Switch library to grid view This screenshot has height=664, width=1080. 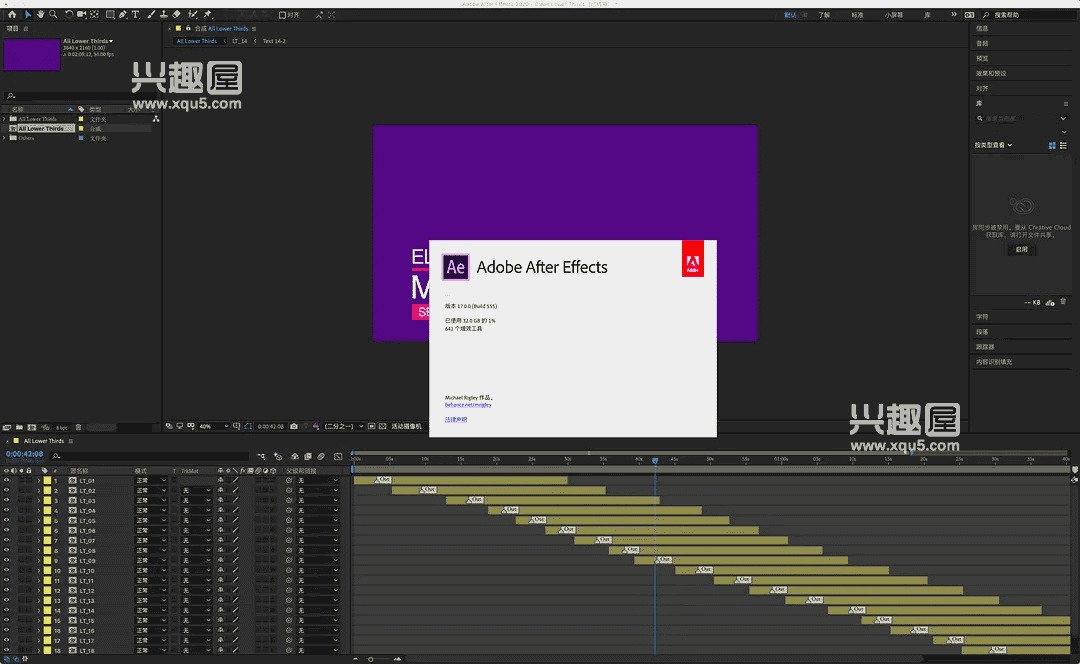1052,145
